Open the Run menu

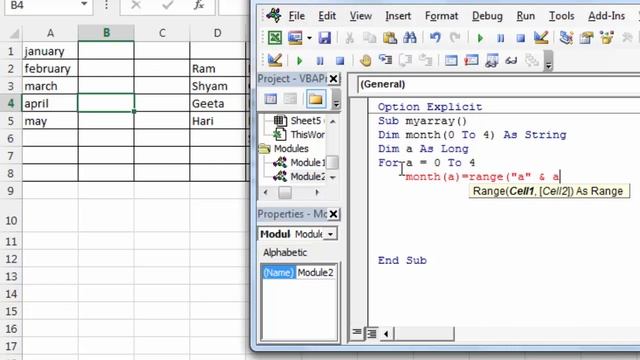pyautogui.click(x=525, y=16)
